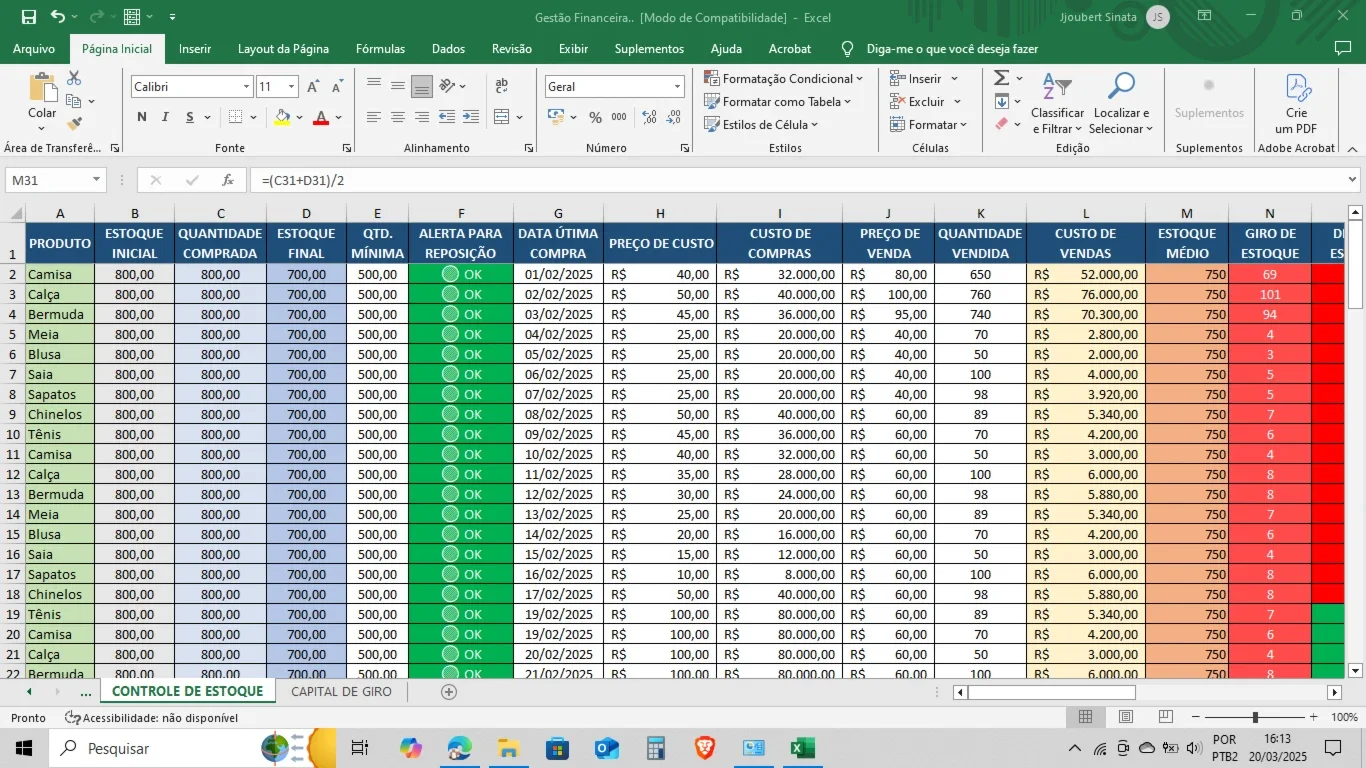Expand the Calibri font name dropdown
Image resolution: width=1366 pixels, height=768 pixels.
pos(246,87)
